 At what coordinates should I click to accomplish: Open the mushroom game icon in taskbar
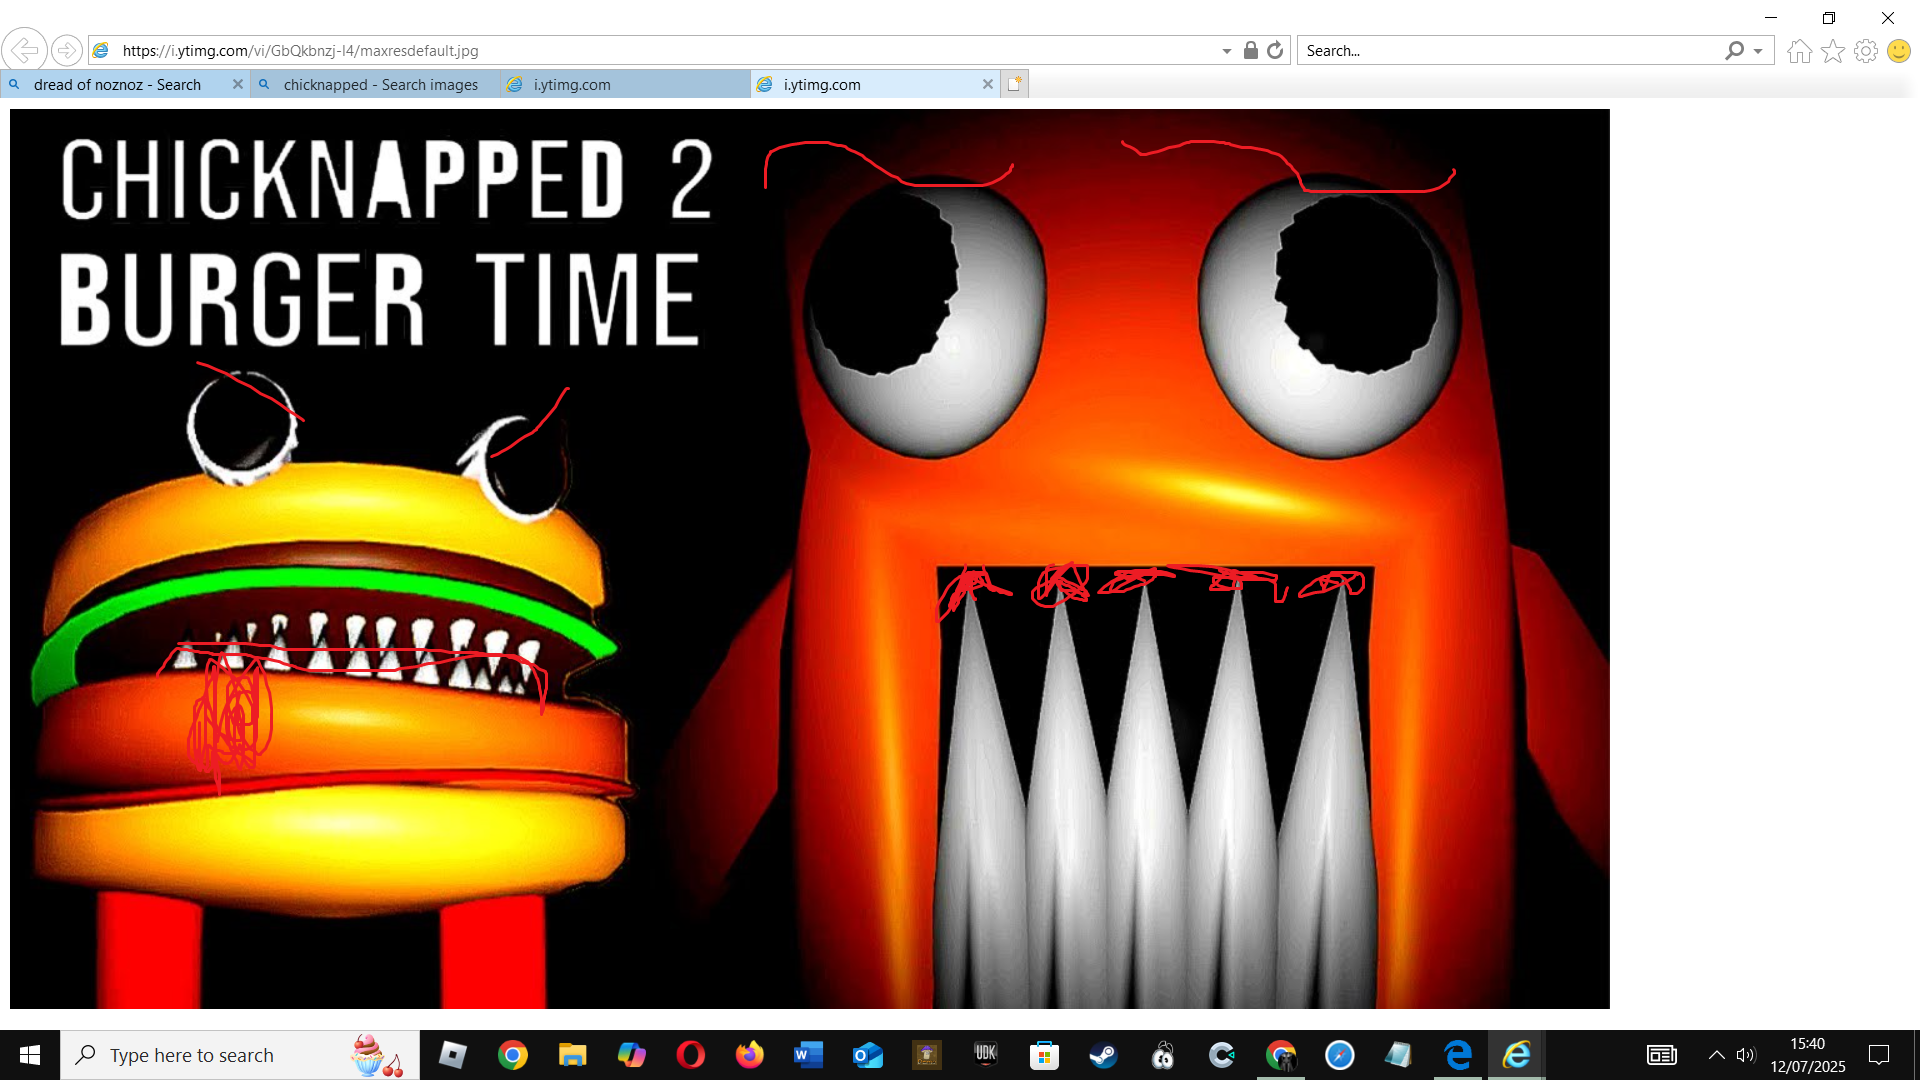tap(926, 1055)
